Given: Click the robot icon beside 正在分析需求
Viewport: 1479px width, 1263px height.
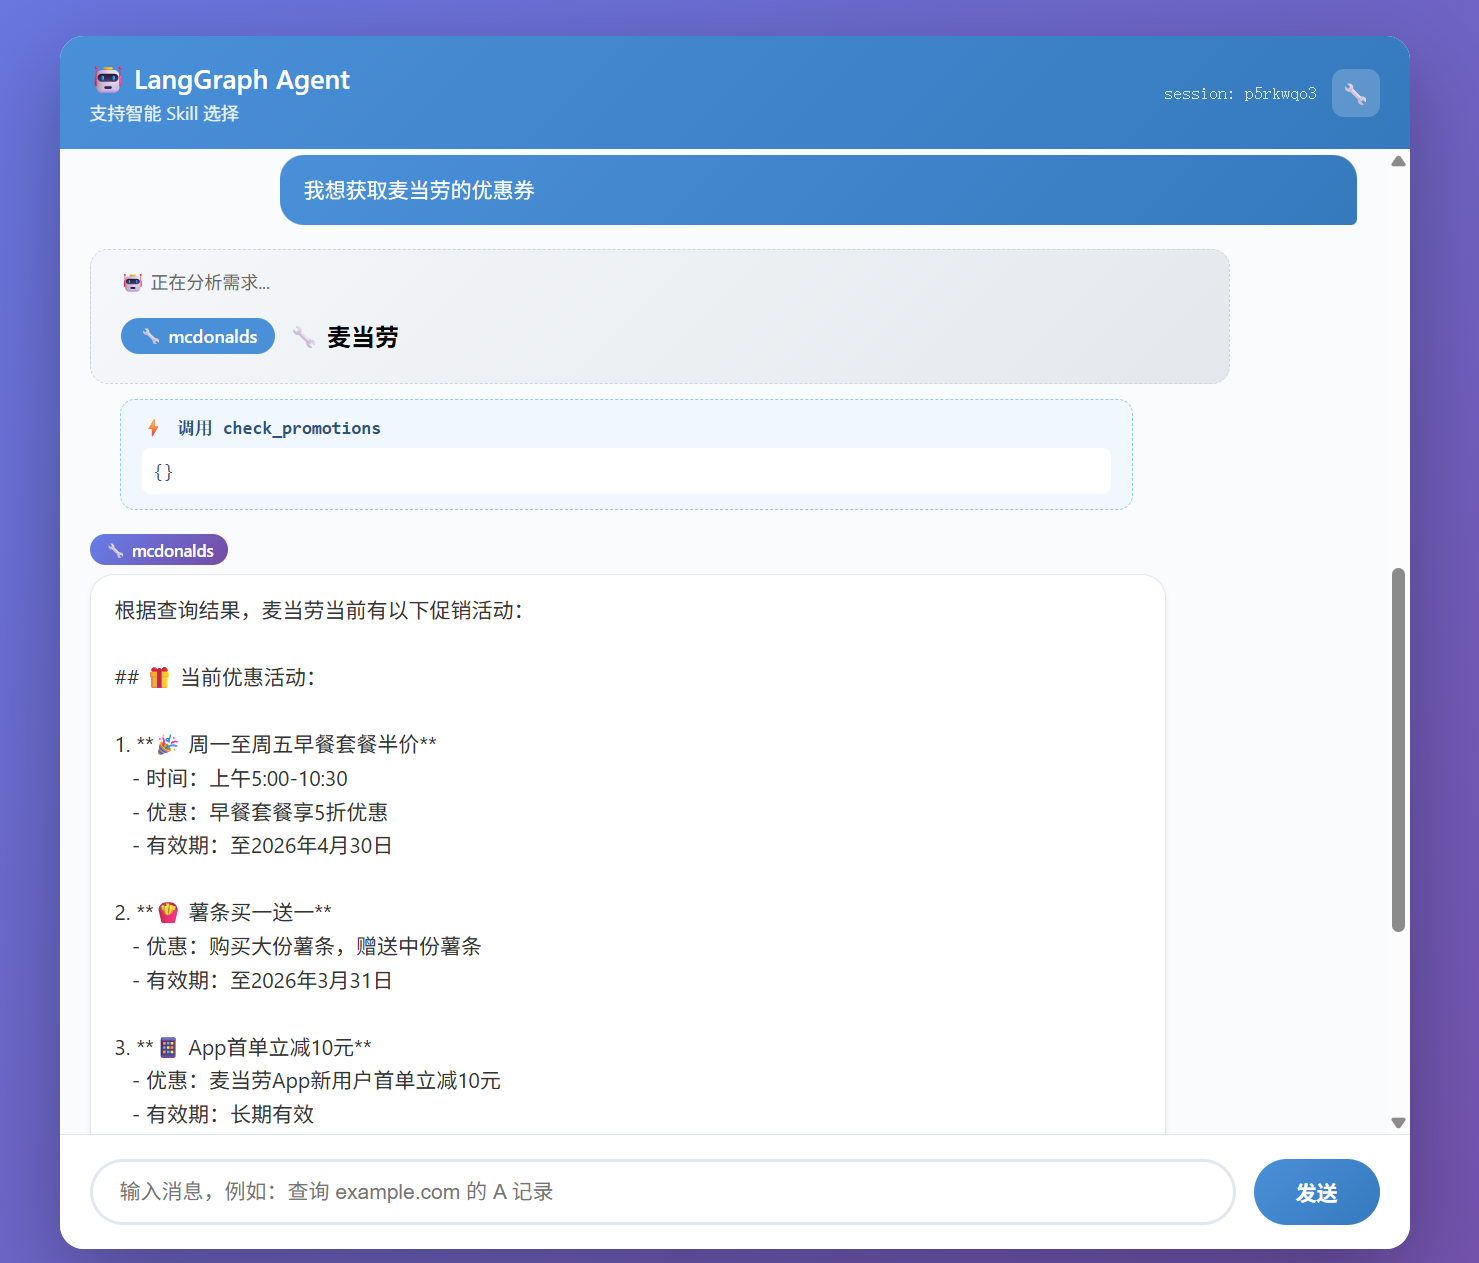Looking at the screenshot, I should (x=133, y=283).
